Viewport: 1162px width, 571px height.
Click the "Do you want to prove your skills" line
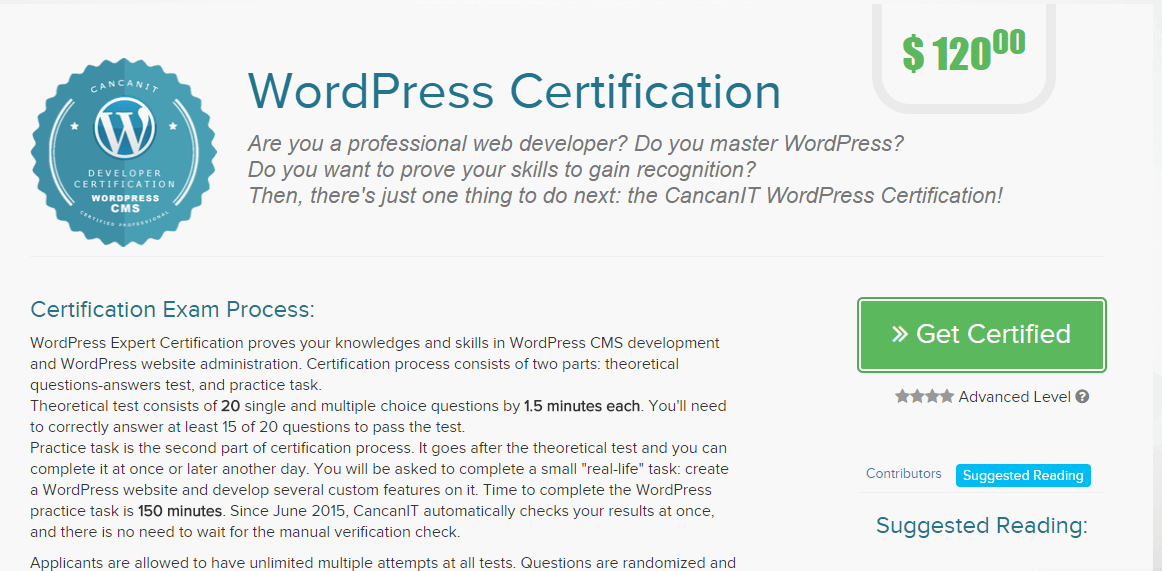click(x=501, y=169)
